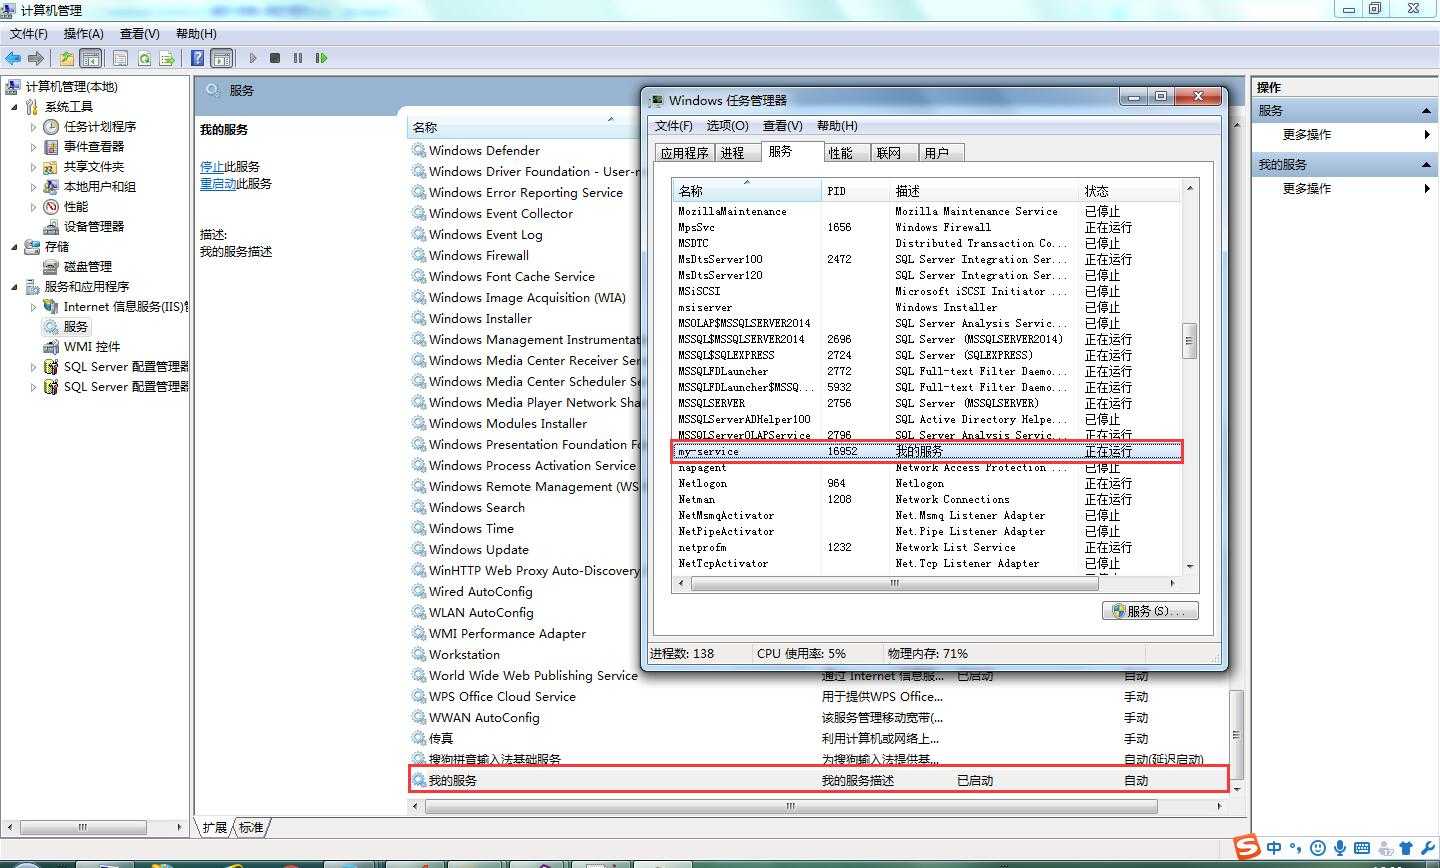Open the 帮助(H) menu in Computer Management

[196, 33]
